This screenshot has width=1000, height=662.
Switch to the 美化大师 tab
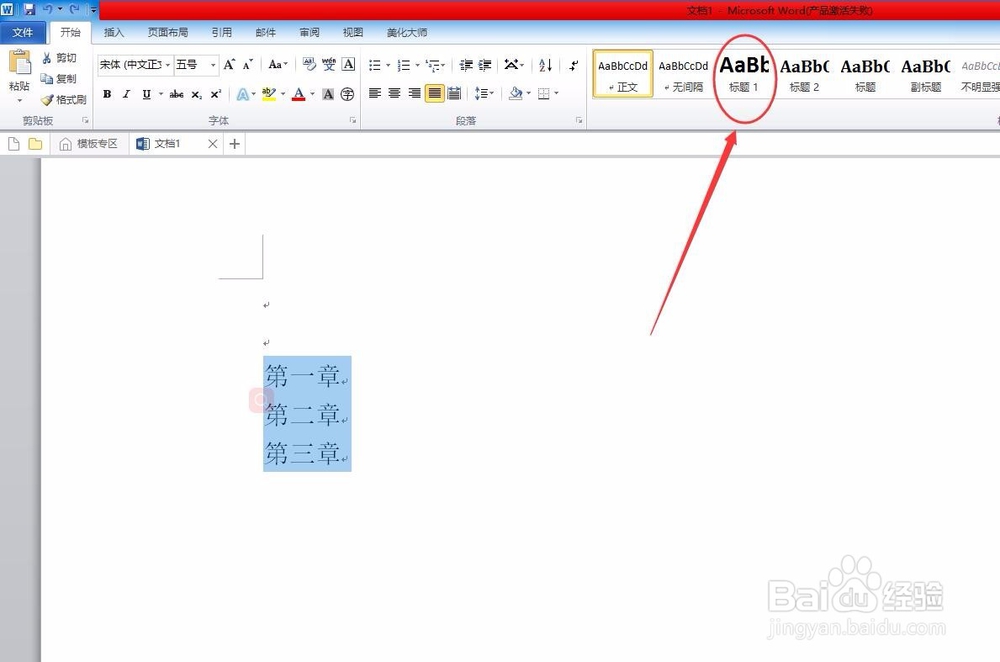tap(407, 33)
